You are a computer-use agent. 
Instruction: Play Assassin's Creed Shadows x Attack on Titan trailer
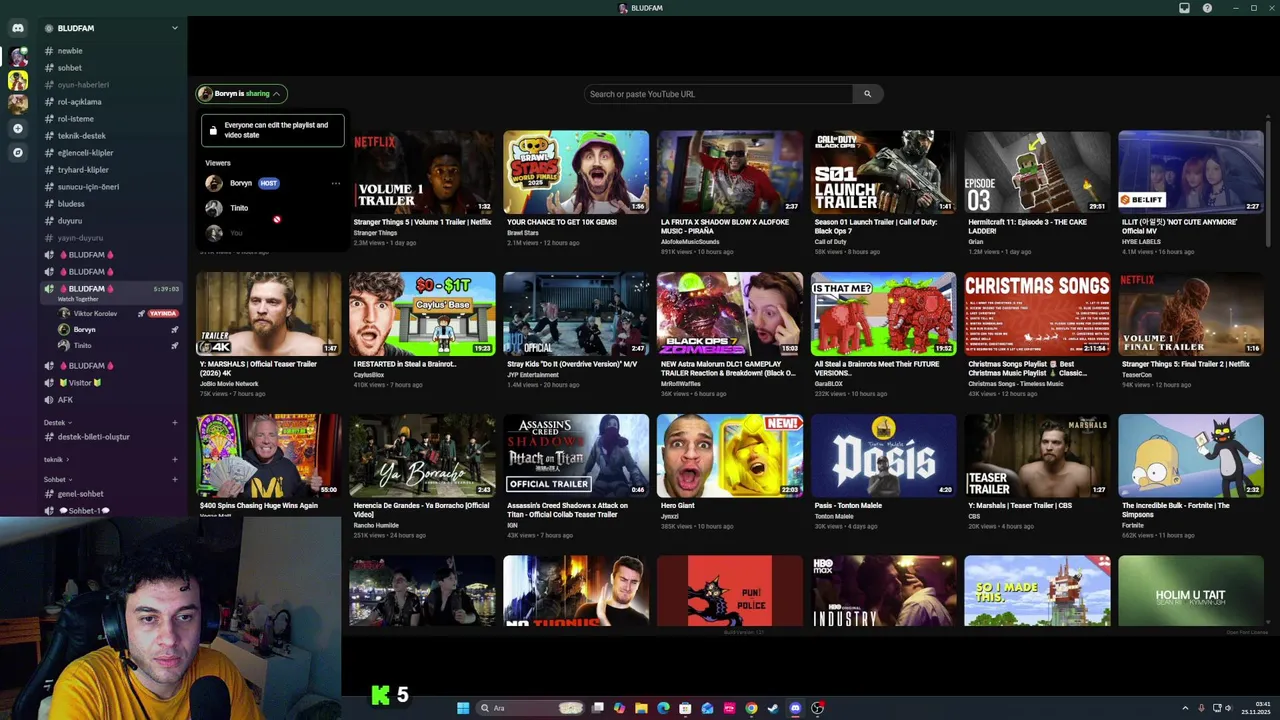click(576, 456)
